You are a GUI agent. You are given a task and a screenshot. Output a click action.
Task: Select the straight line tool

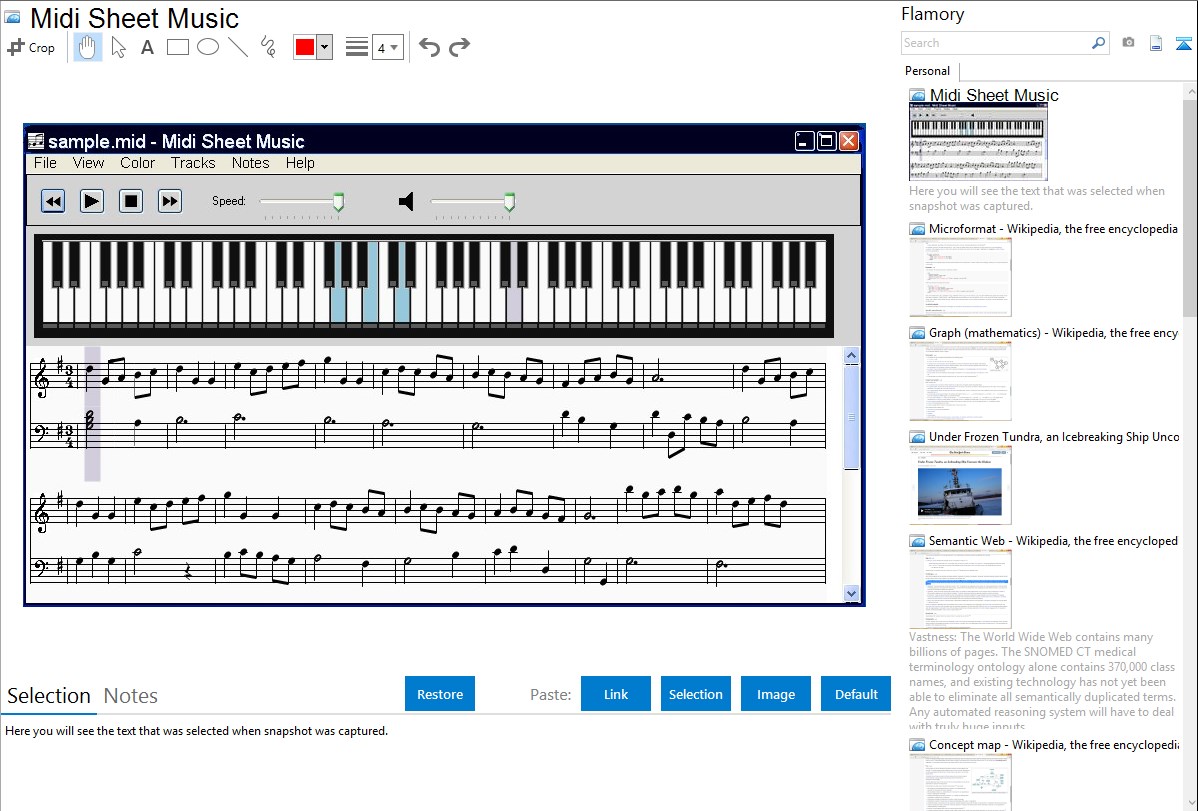coord(238,47)
